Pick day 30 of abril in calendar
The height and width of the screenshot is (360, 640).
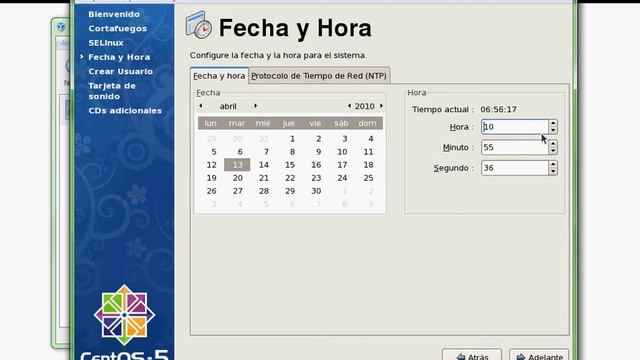tap(316, 191)
